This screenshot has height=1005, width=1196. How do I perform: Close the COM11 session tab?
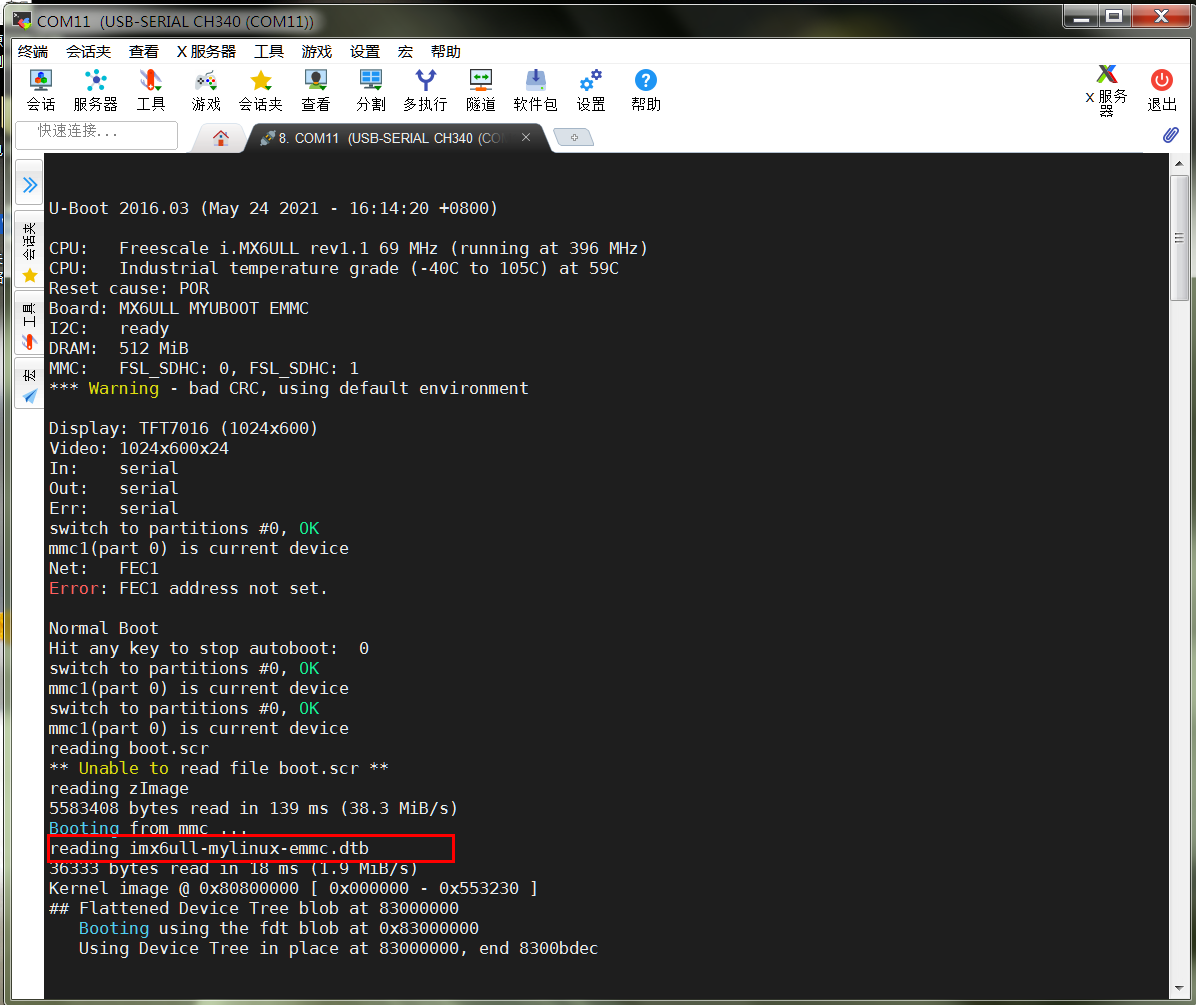coord(526,137)
